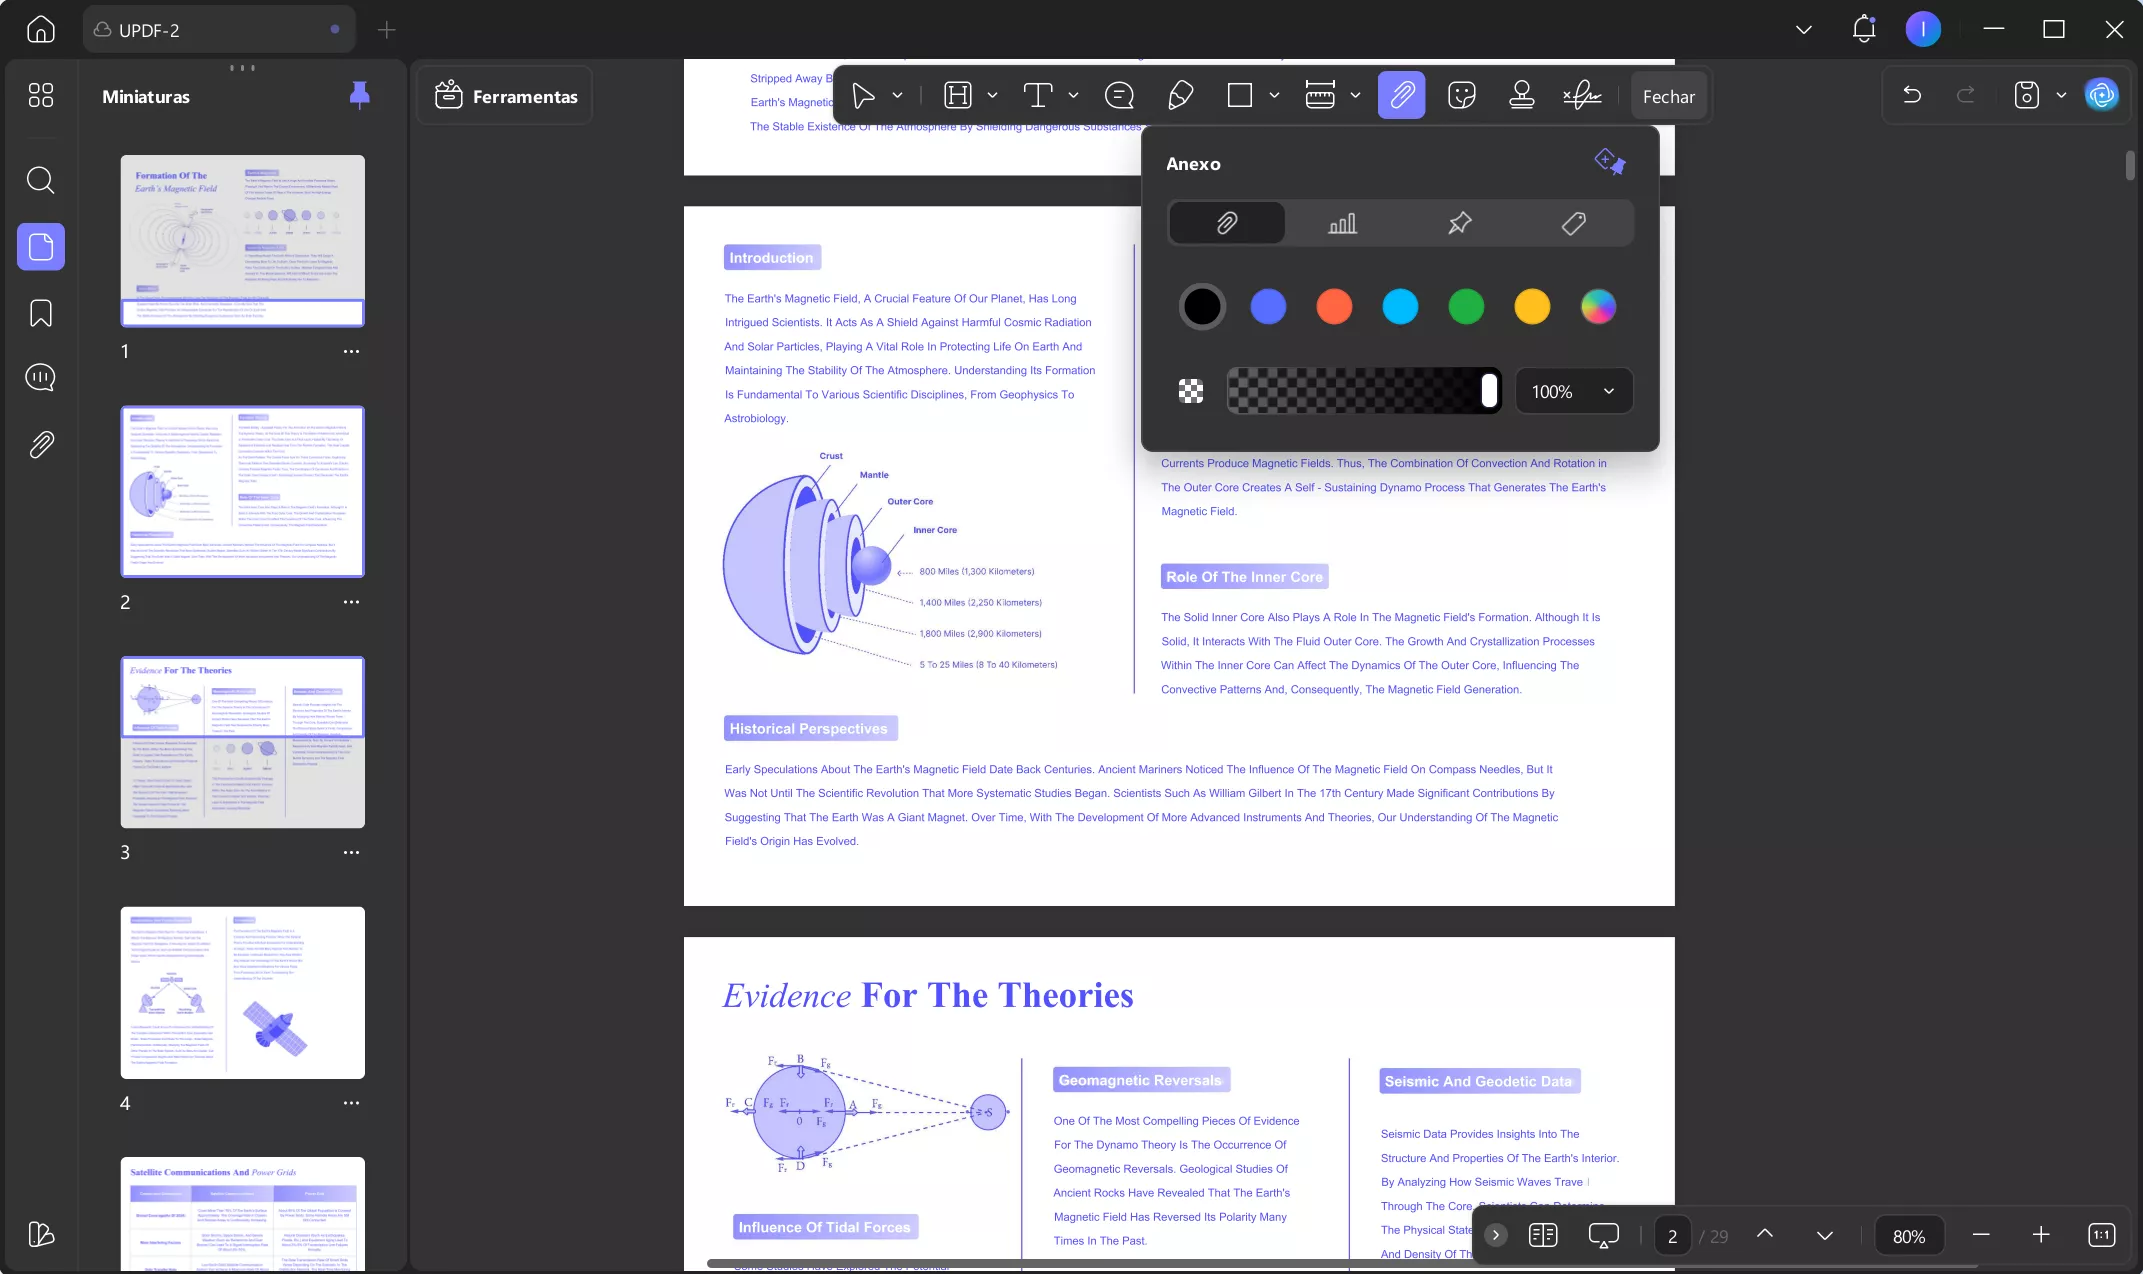
Task: Click the comment note tool
Action: [x=1119, y=96]
